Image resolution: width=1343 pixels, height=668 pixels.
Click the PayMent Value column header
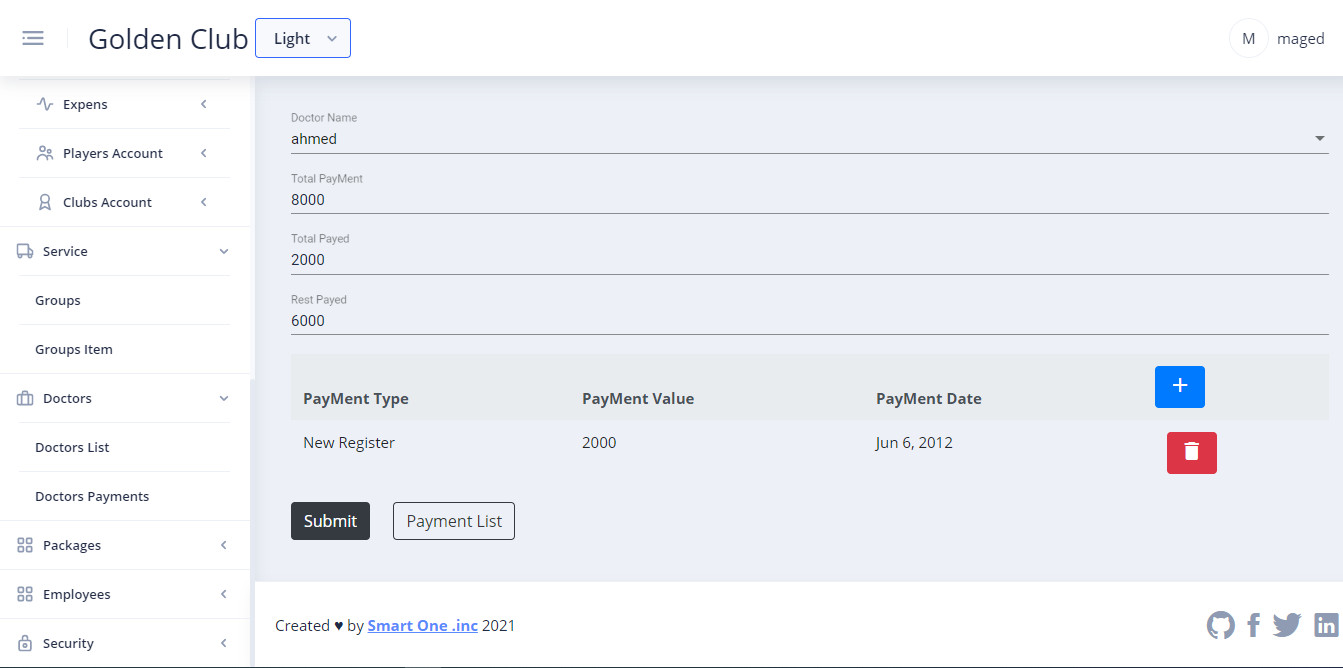(638, 398)
